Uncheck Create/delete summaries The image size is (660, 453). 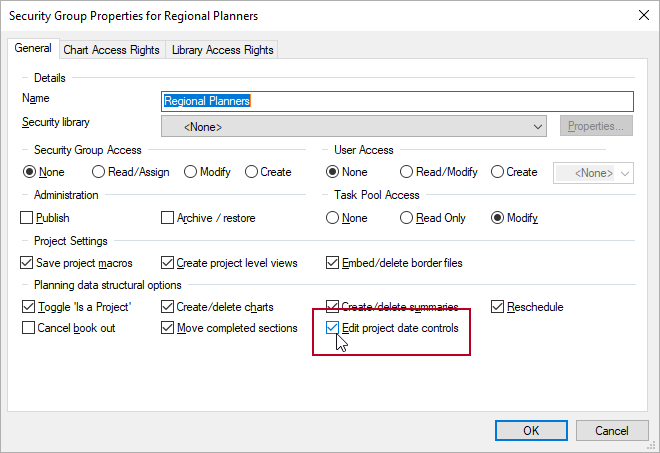coord(333,307)
